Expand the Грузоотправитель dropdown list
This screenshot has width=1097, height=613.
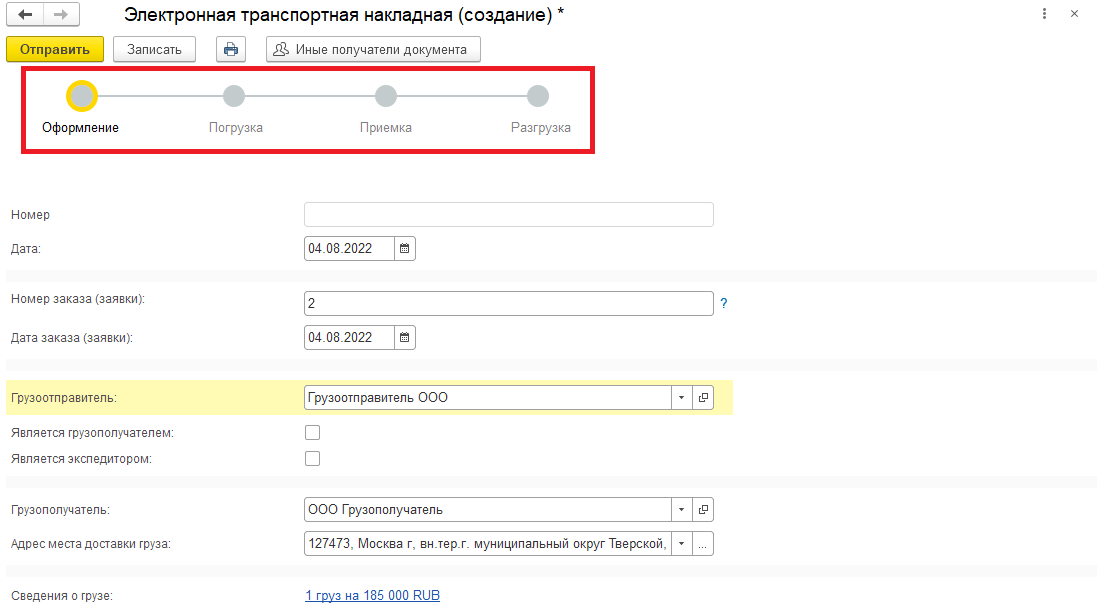pos(680,398)
